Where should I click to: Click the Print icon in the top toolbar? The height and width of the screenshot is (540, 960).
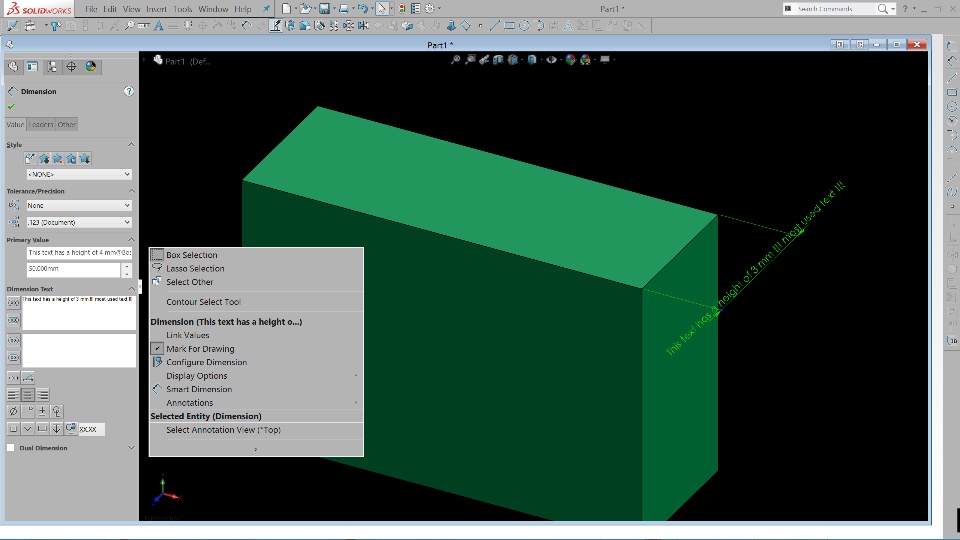click(x=344, y=9)
